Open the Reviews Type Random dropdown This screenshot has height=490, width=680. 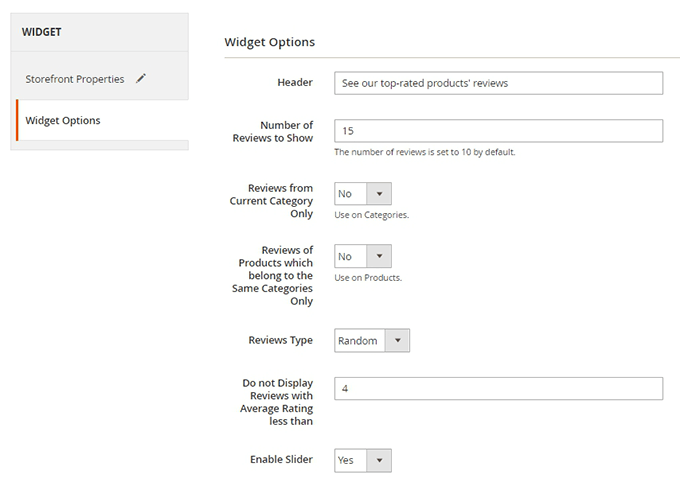coord(372,340)
